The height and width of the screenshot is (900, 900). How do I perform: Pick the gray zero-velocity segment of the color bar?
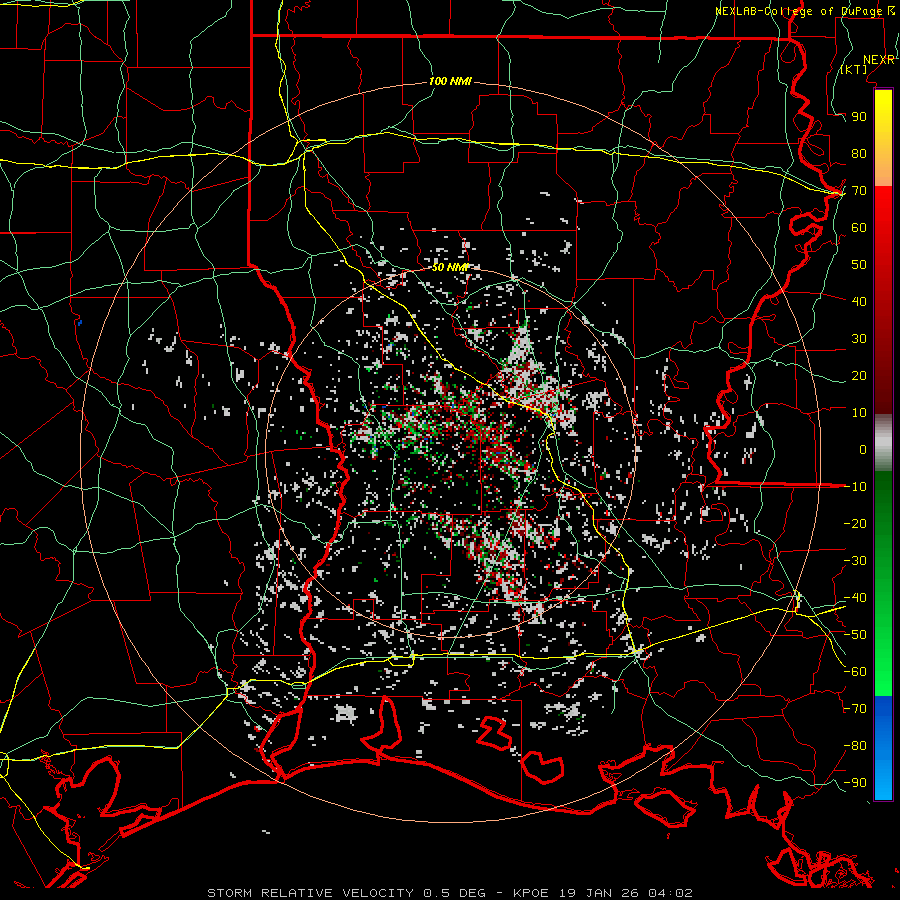point(883,443)
